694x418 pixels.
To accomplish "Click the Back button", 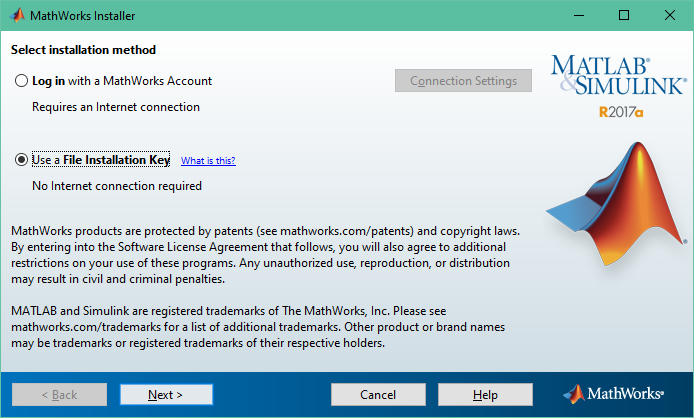I will coord(59,395).
